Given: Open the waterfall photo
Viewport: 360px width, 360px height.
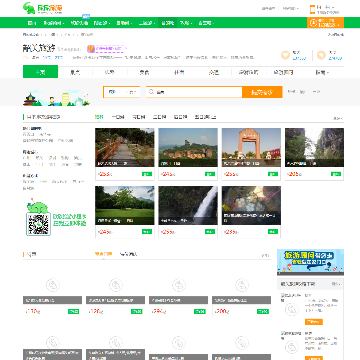Looking at the screenshot, I should 188,205.
